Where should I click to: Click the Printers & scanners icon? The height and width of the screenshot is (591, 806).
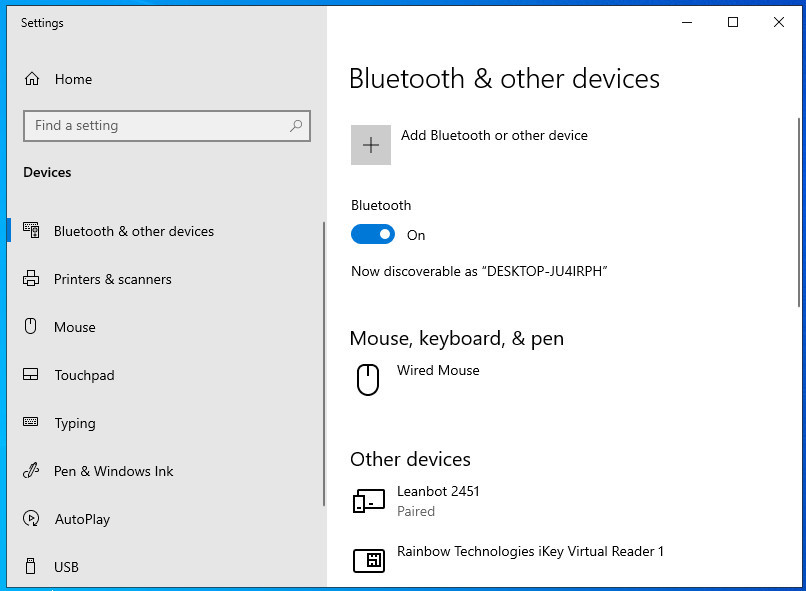coord(31,279)
